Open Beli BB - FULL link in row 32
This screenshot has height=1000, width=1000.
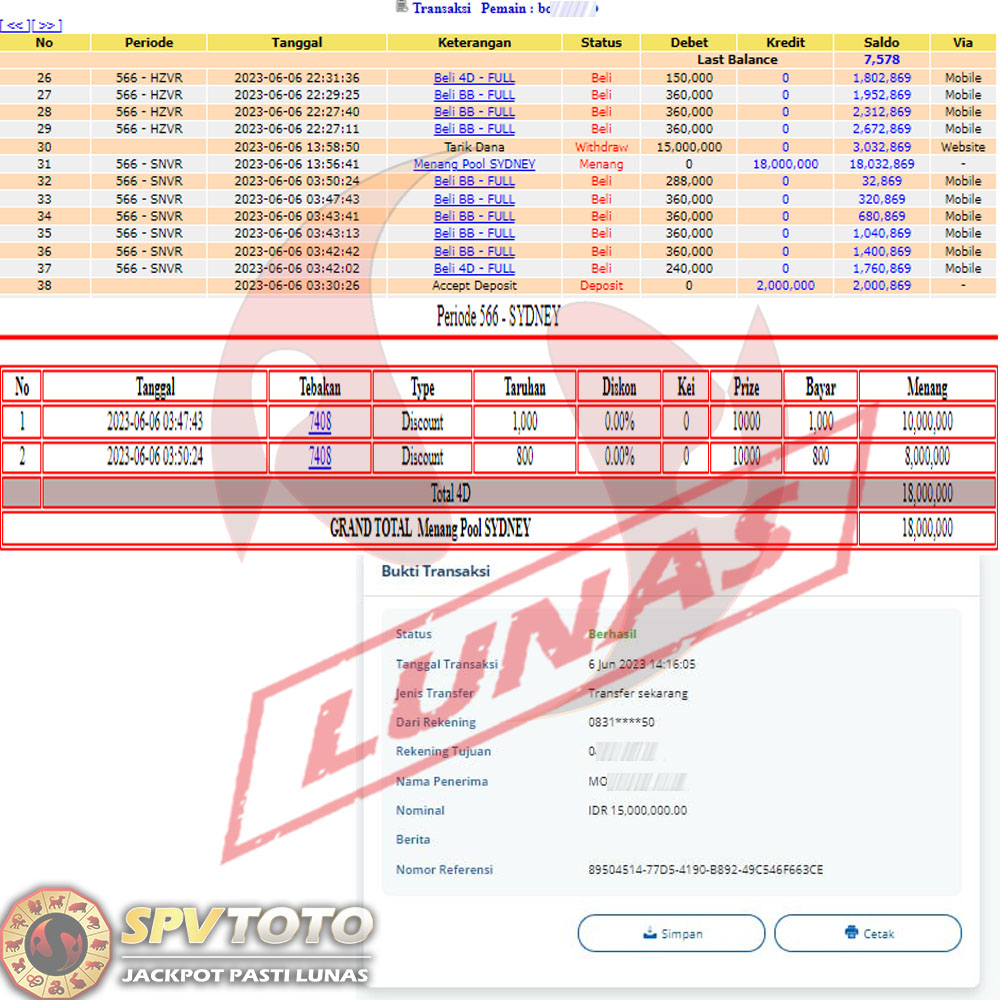click(474, 181)
